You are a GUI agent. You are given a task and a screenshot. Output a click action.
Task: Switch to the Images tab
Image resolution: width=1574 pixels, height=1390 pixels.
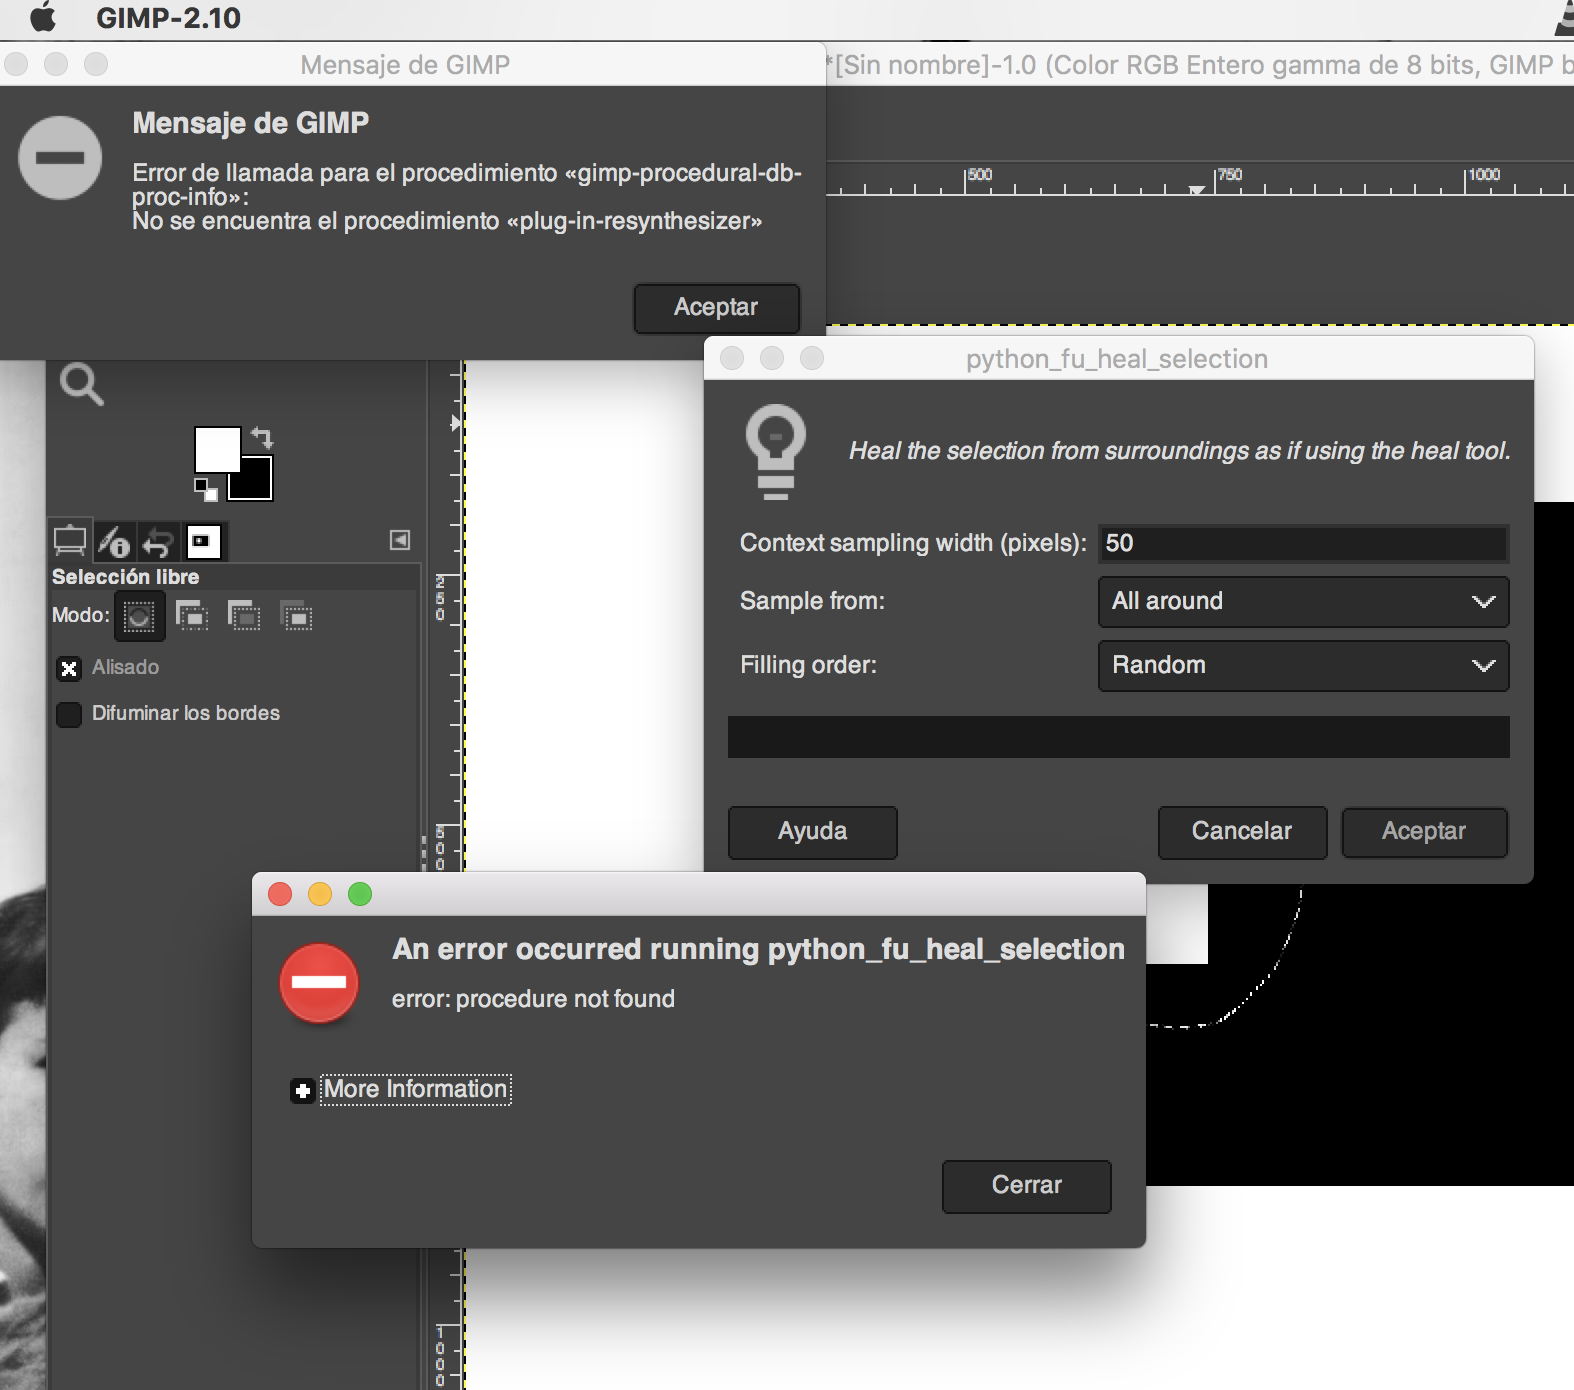coord(203,541)
